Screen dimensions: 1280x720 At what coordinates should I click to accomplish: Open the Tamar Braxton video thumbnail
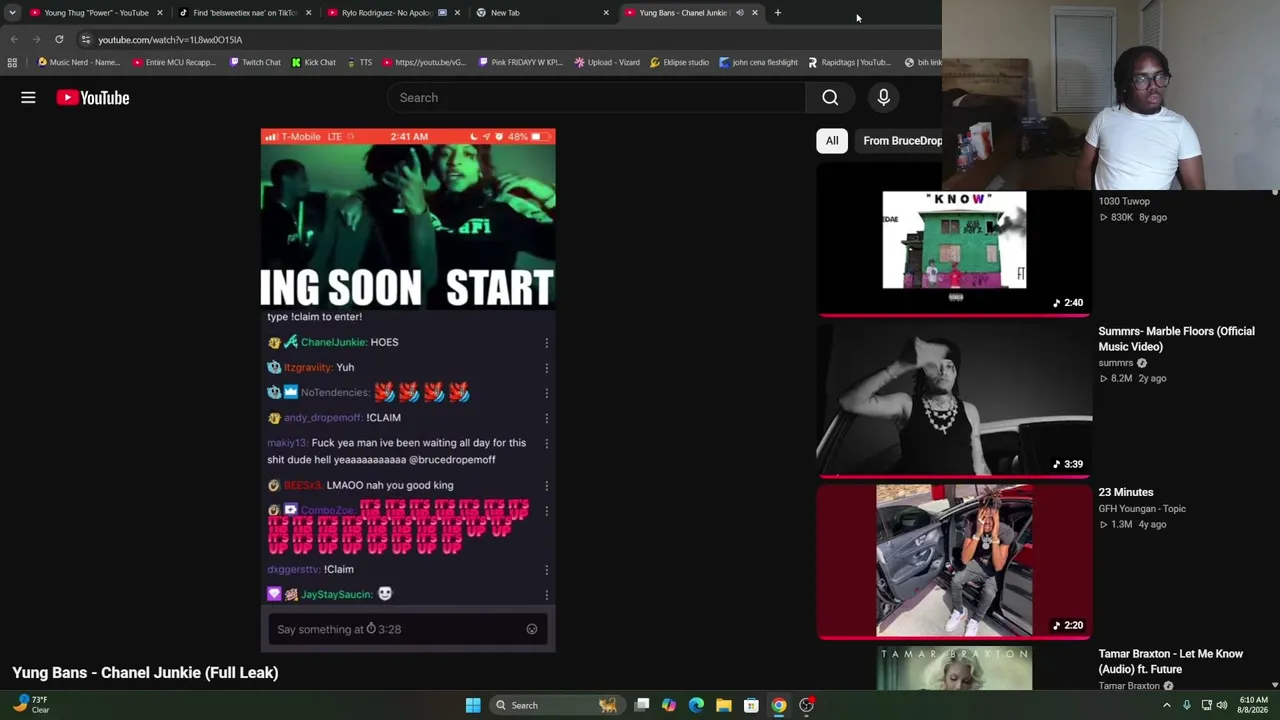coord(954,668)
